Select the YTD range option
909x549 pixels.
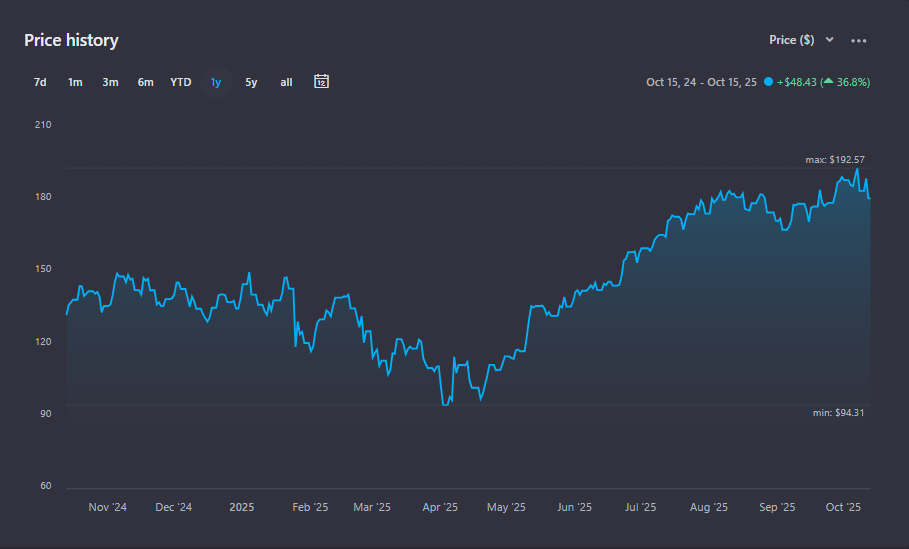[x=181, y=82]
